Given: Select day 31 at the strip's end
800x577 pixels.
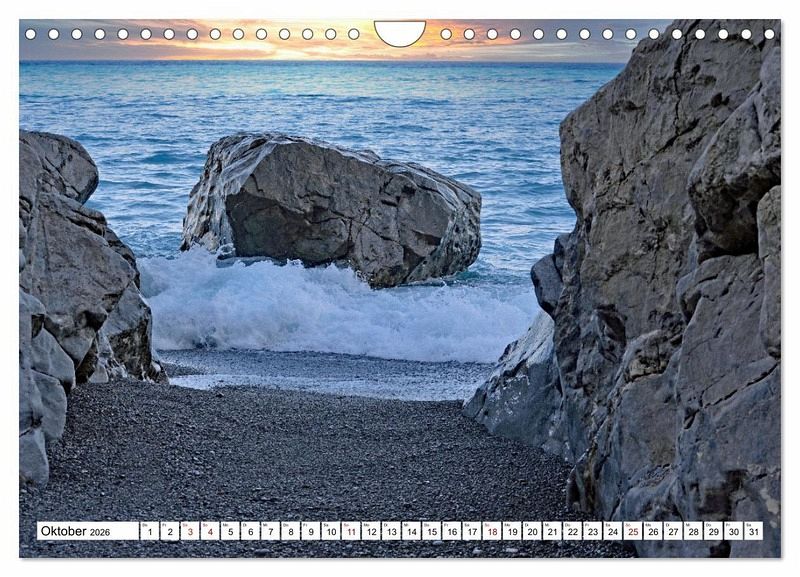Looking at the screenshot, I should (752, 531).
